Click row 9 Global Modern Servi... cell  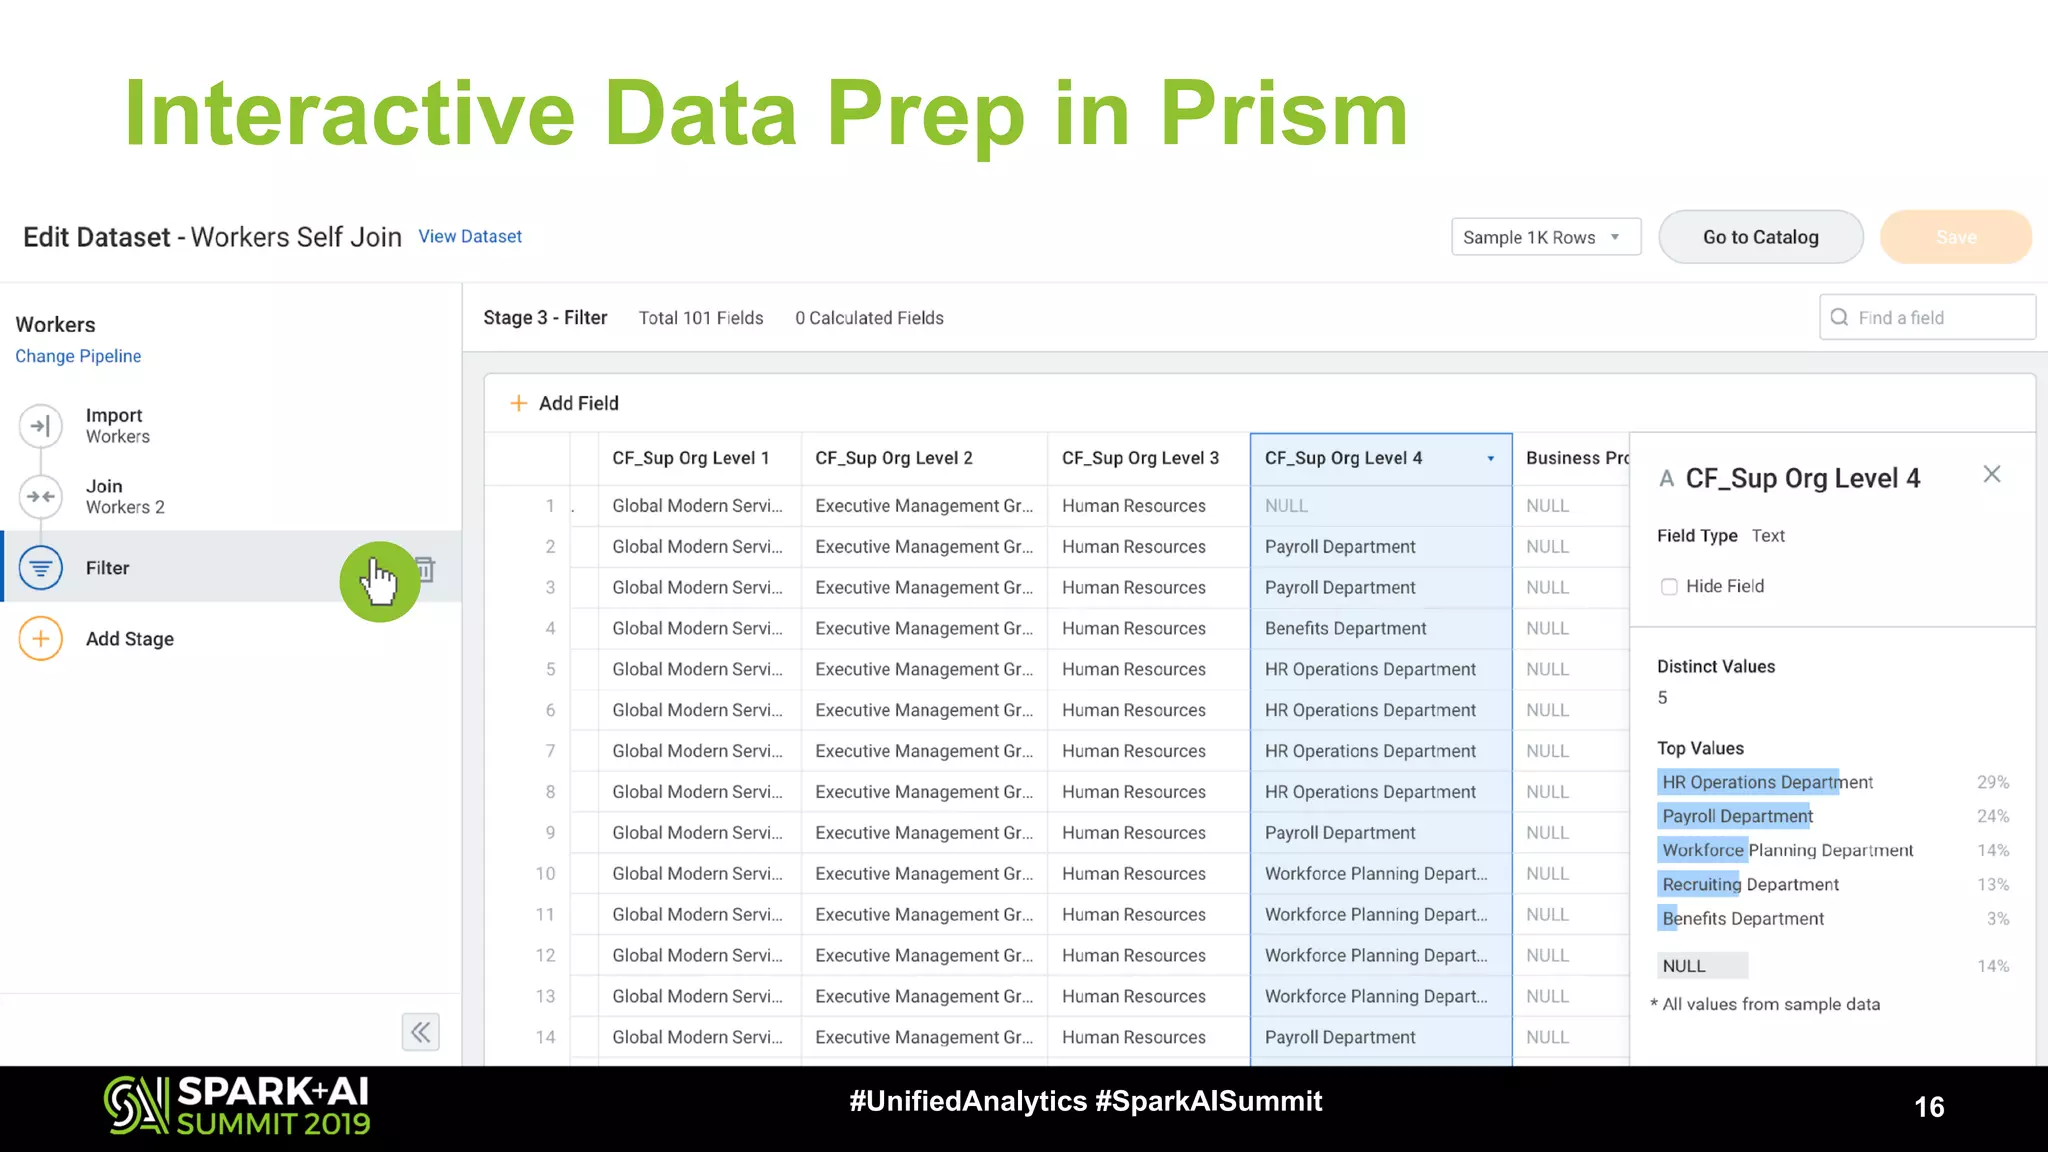point(700,833)
